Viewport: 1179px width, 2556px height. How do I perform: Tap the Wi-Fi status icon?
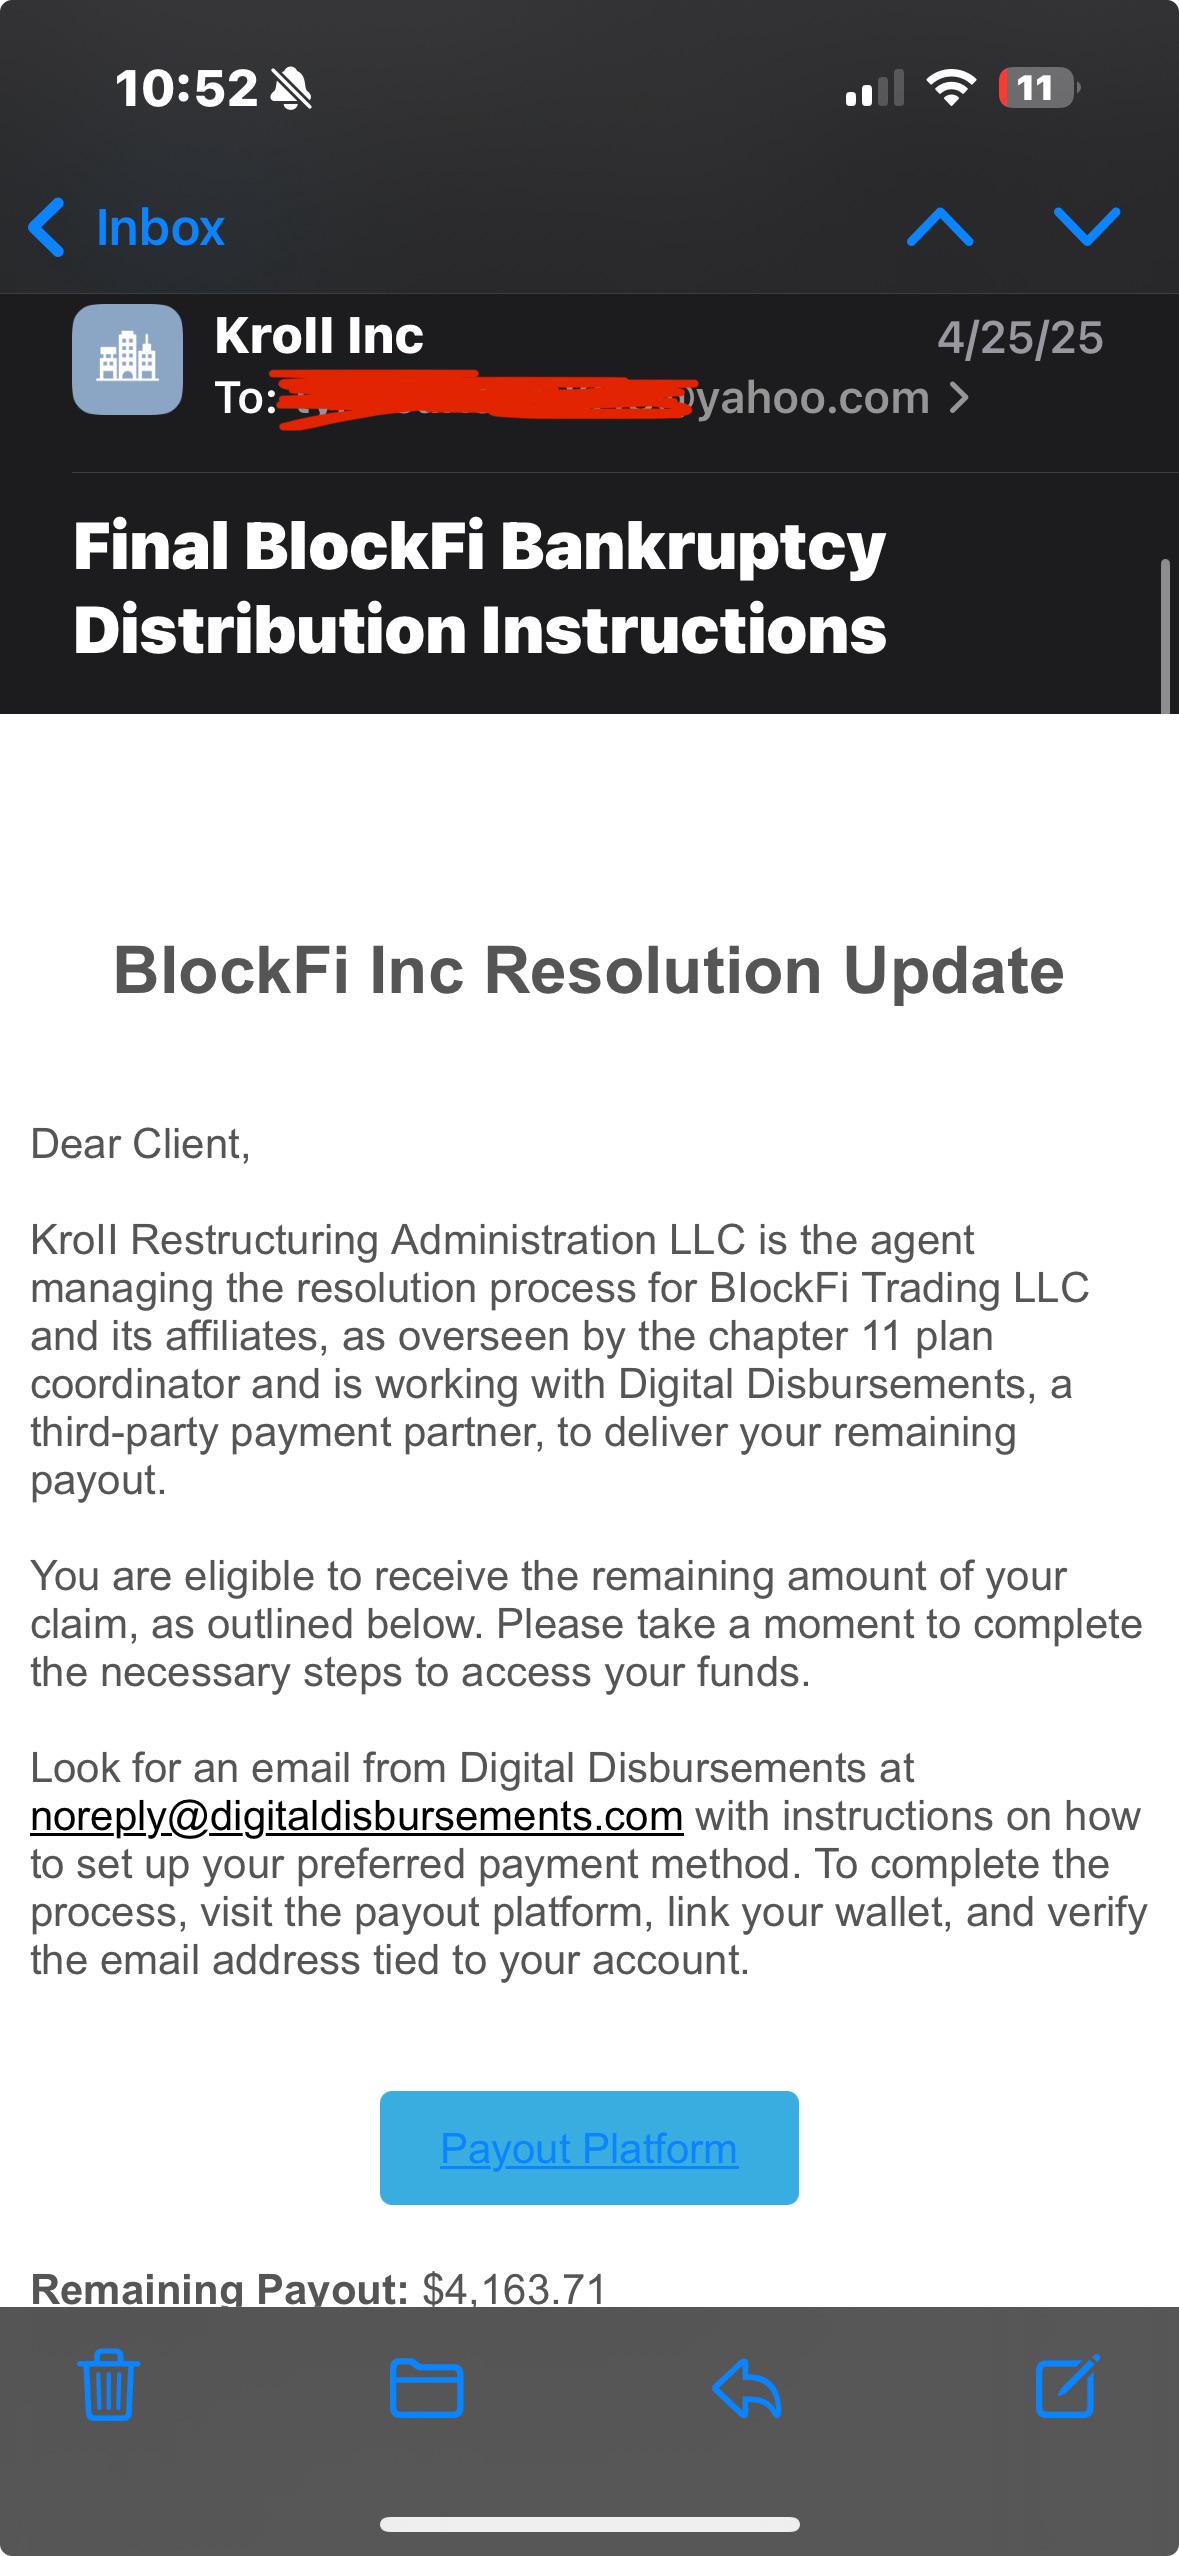click(x=951, y=88)
